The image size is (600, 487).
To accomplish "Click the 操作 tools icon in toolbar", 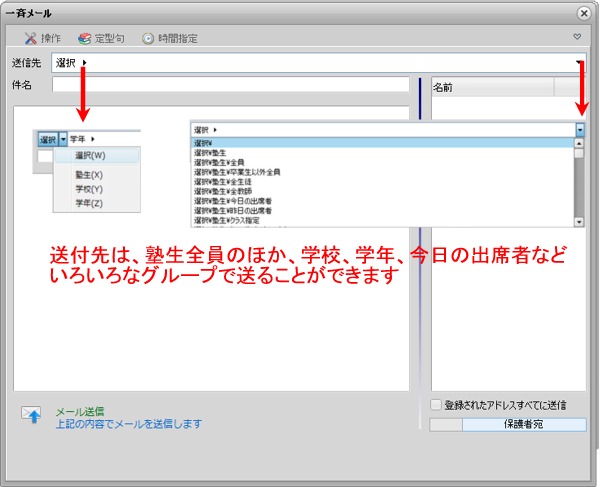I will click(43, 38).
